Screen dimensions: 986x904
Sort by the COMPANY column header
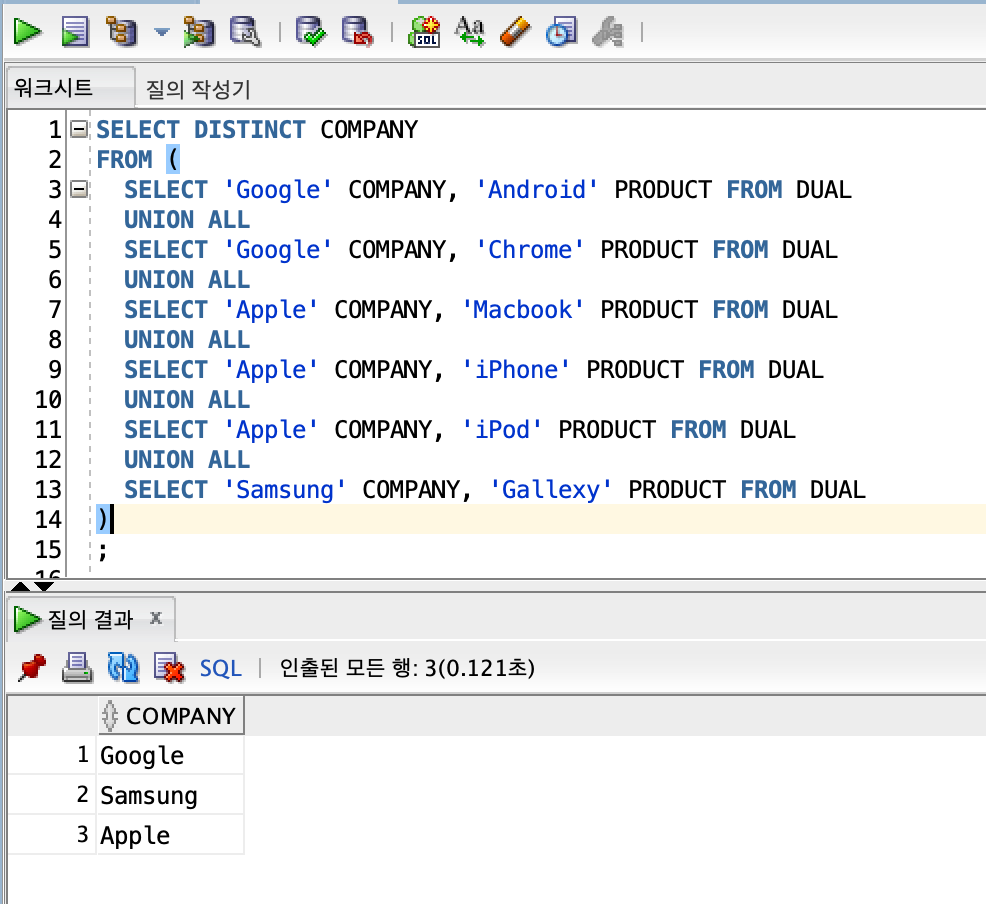point(171,715)
